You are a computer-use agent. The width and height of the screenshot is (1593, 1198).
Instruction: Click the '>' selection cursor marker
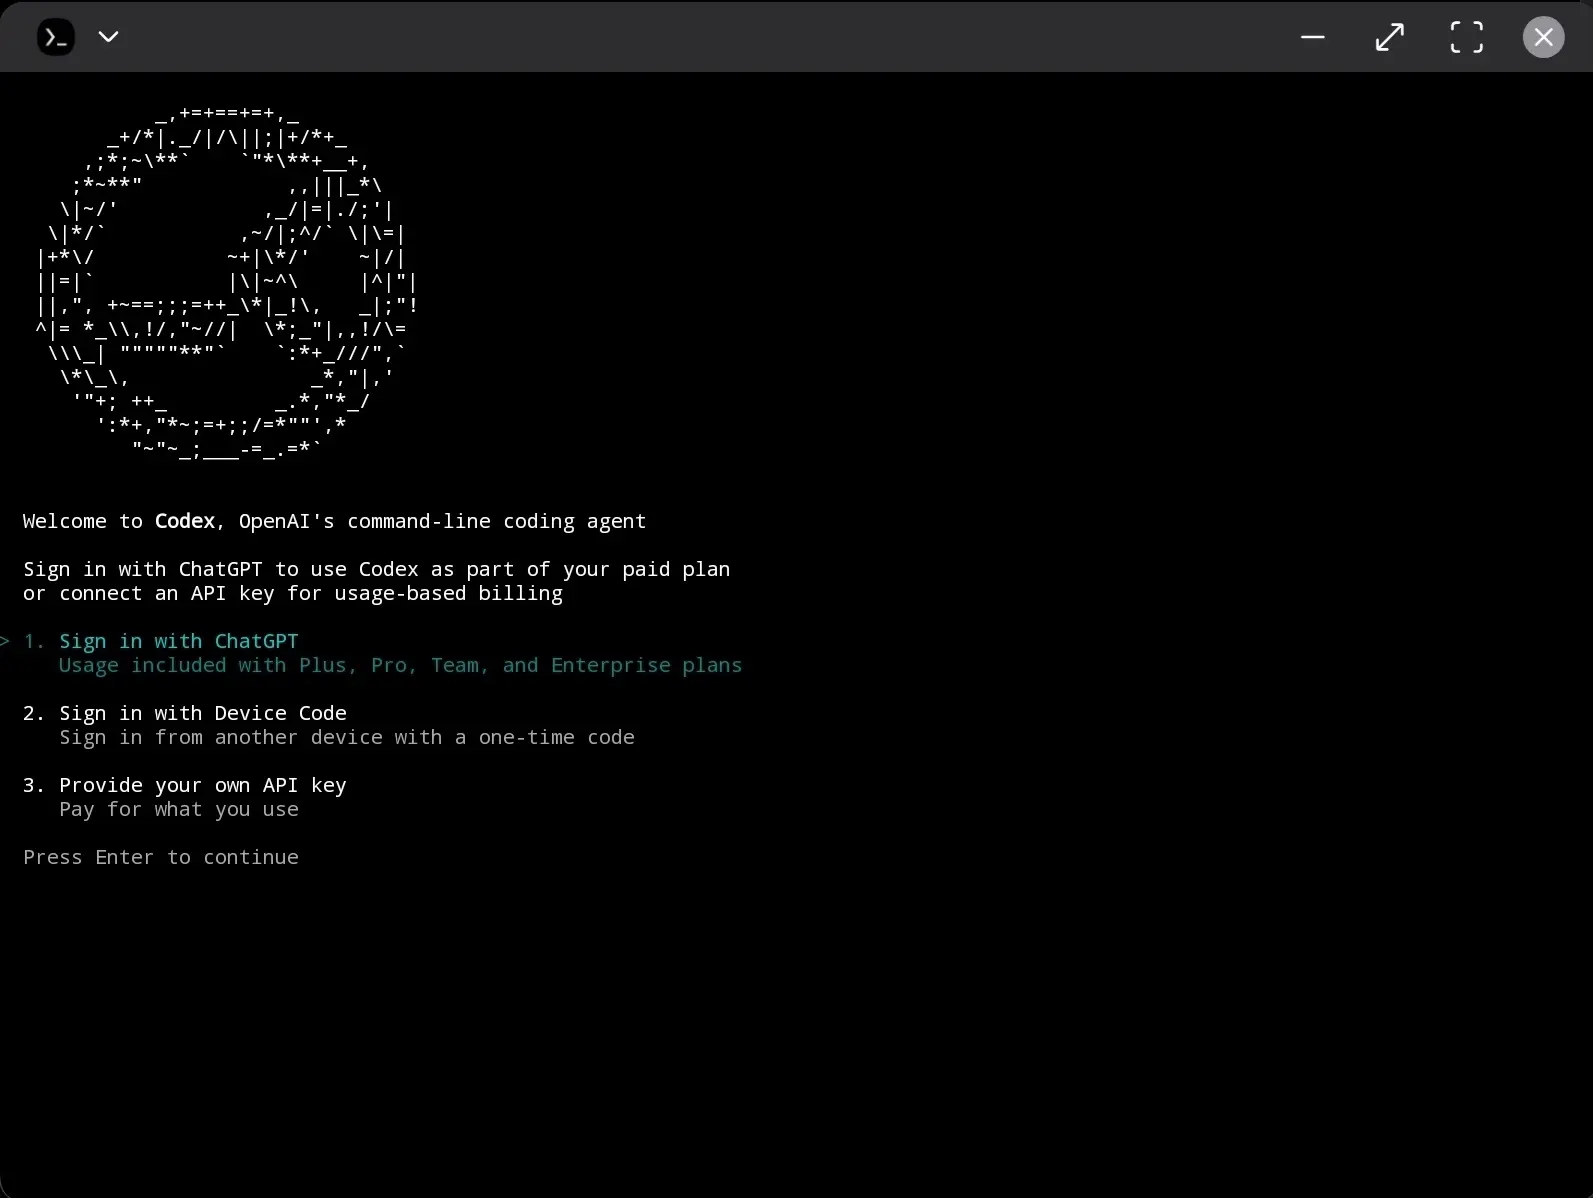click(5, 641)
